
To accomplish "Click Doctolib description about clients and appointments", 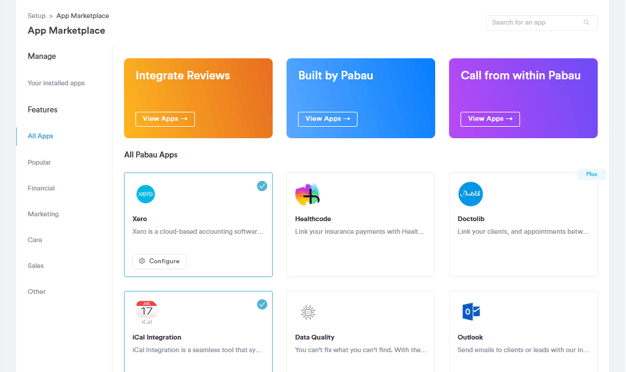I will pos(523,232).
